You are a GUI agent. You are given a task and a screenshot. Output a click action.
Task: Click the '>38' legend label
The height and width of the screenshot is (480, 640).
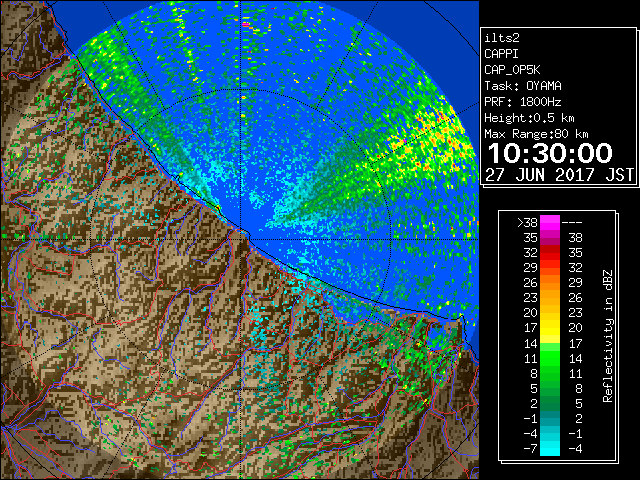pyautogui.click(x=527, y=222)
